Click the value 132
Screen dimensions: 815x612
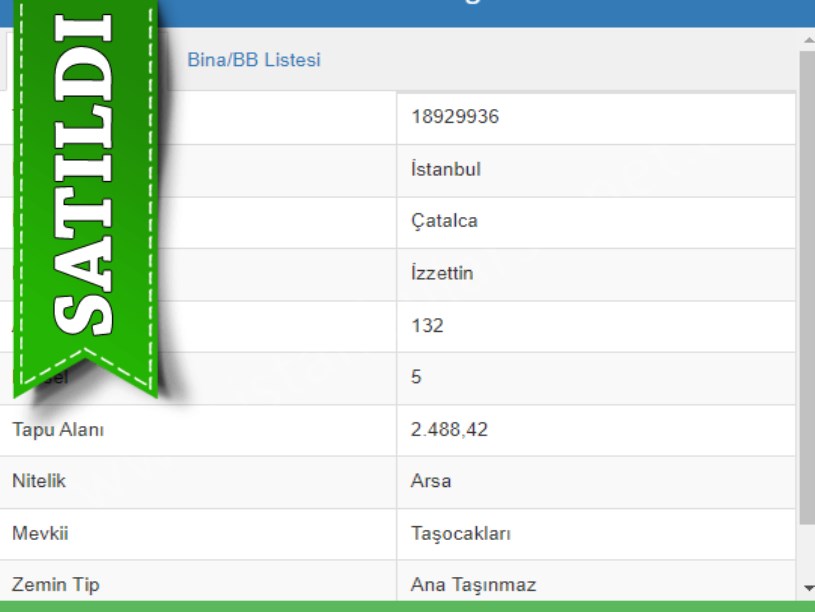tap(427, 325)
